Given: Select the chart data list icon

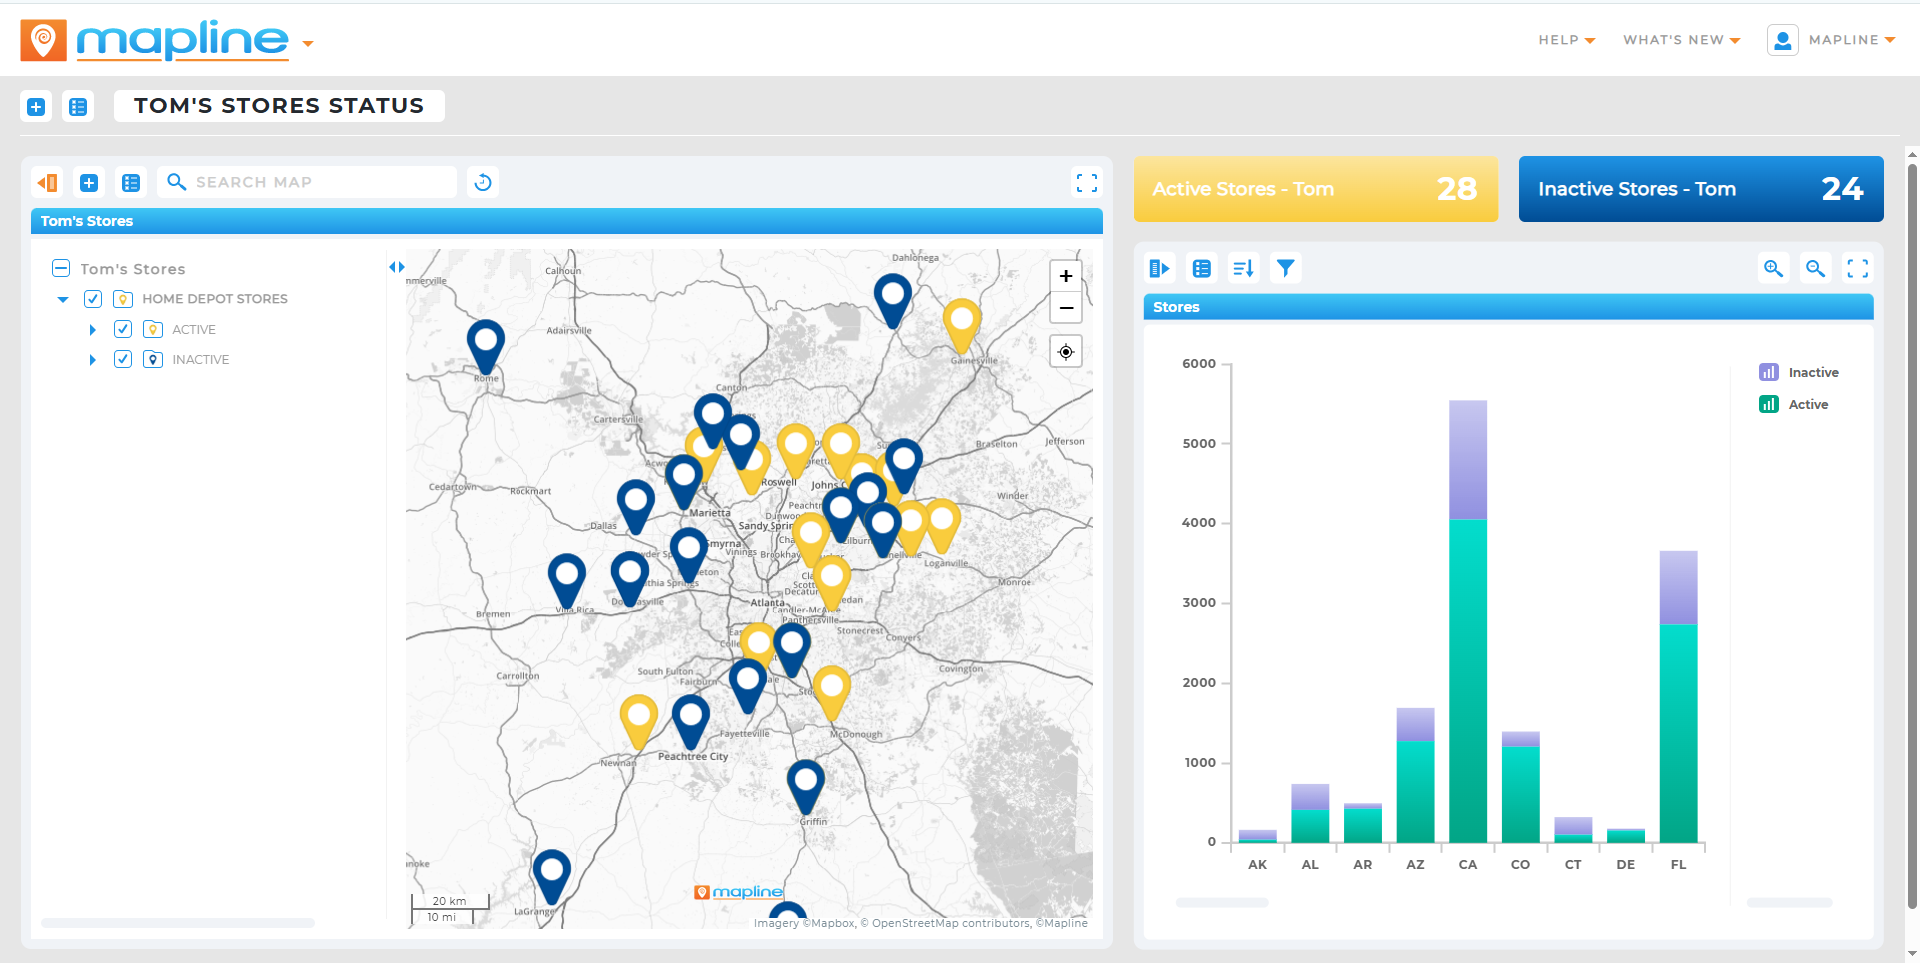Looking at the screenshot, I should [1201, 268].
